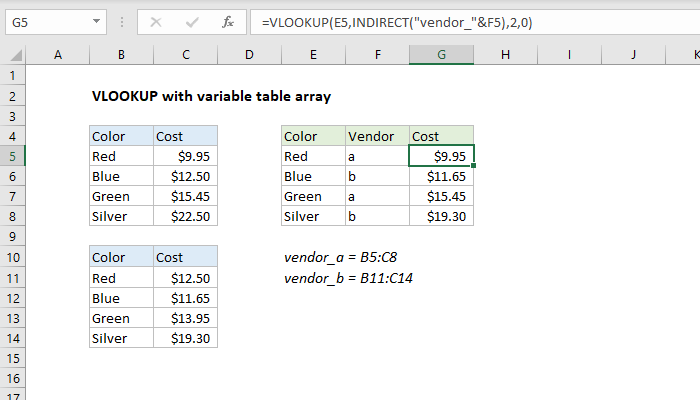The width and height of the screenshot is (700, 400).
Task: Select cell B6 containing 'Blue'
Action: [121, 176]
